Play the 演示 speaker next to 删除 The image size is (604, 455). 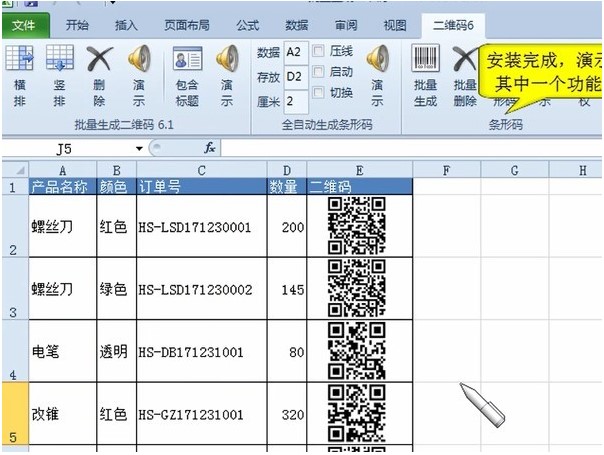point(139,58)
